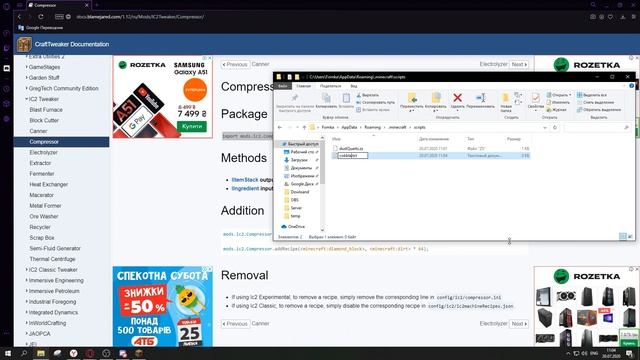Click the red Delete icon in Explorer ribbon
The image size is (640, 360).
pos(457,98)
